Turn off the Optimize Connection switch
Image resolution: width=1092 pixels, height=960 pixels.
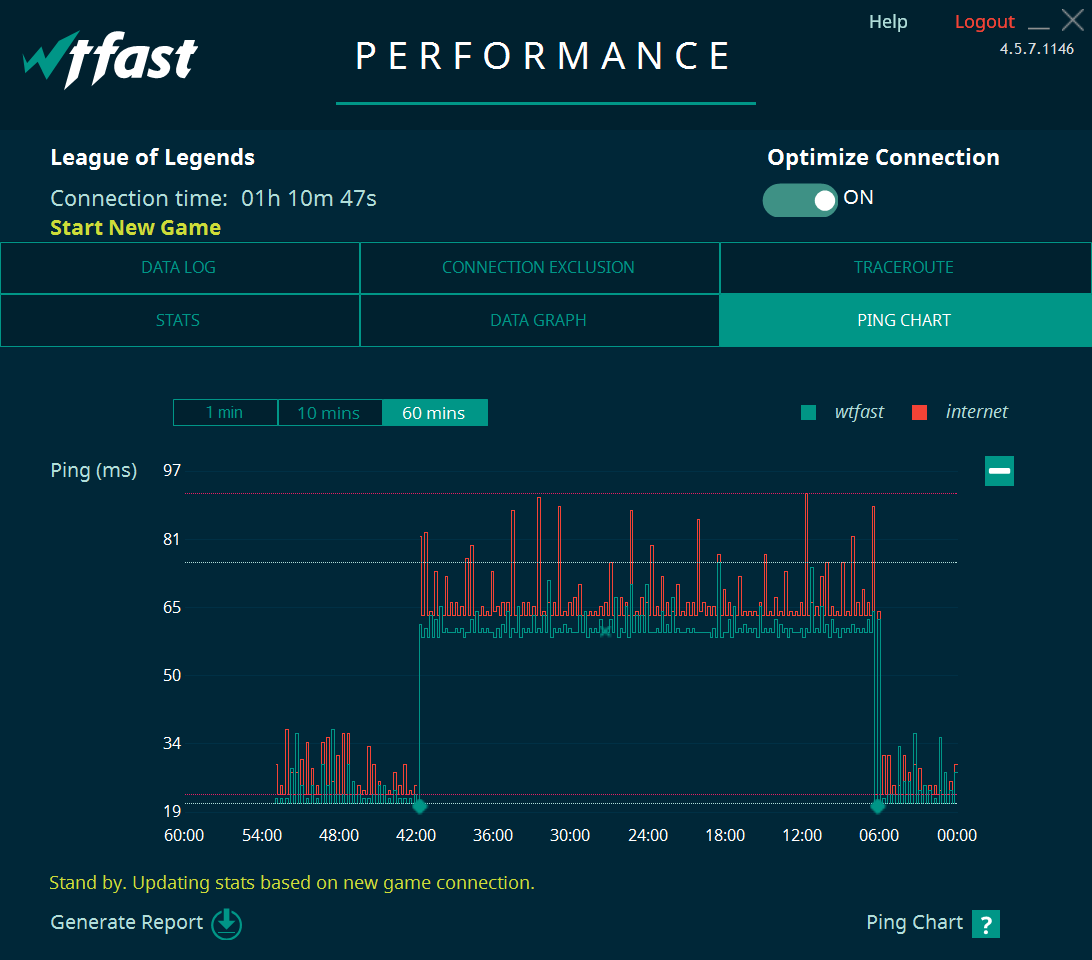point(800,200)
